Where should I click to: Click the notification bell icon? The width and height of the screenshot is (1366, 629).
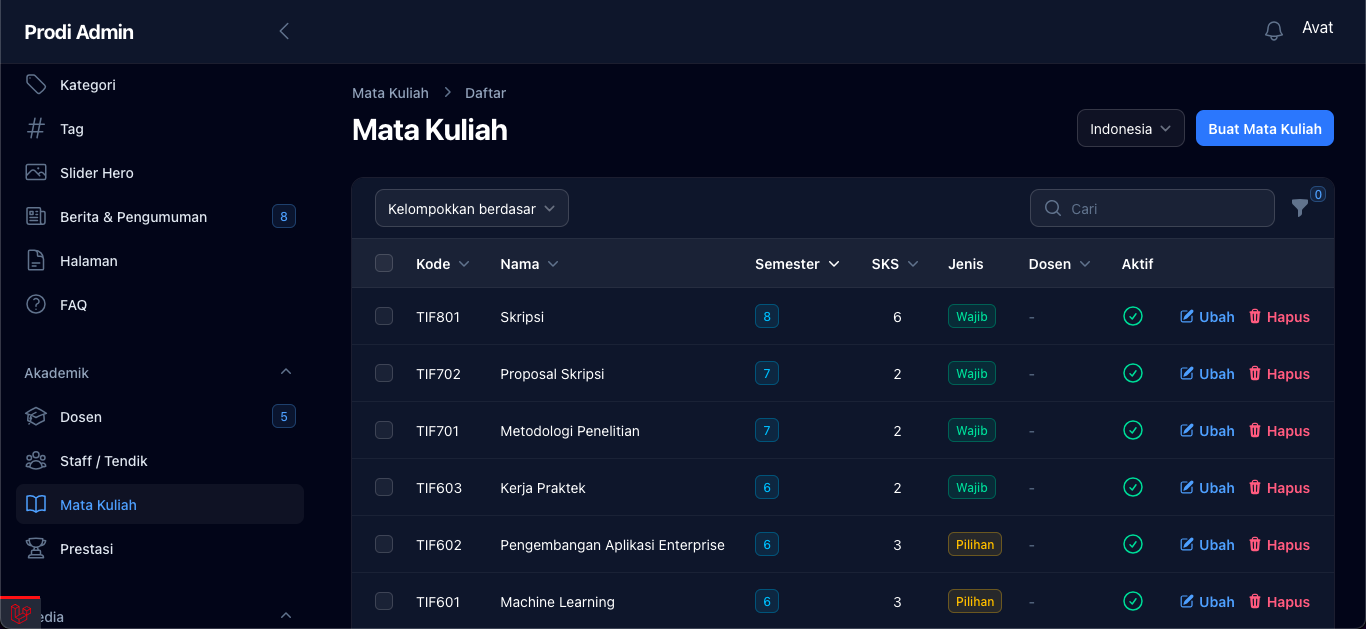coord(1273,31)
